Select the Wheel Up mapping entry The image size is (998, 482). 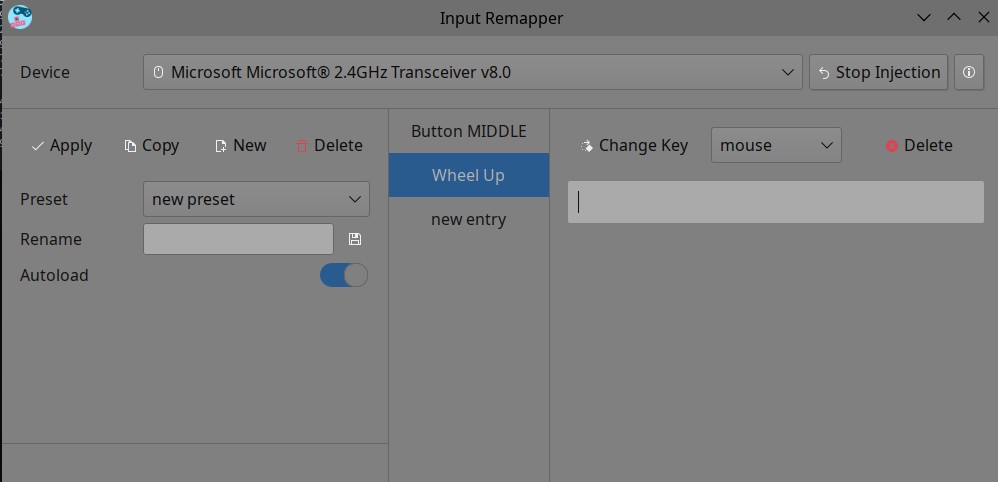click(x=468, y=175)
